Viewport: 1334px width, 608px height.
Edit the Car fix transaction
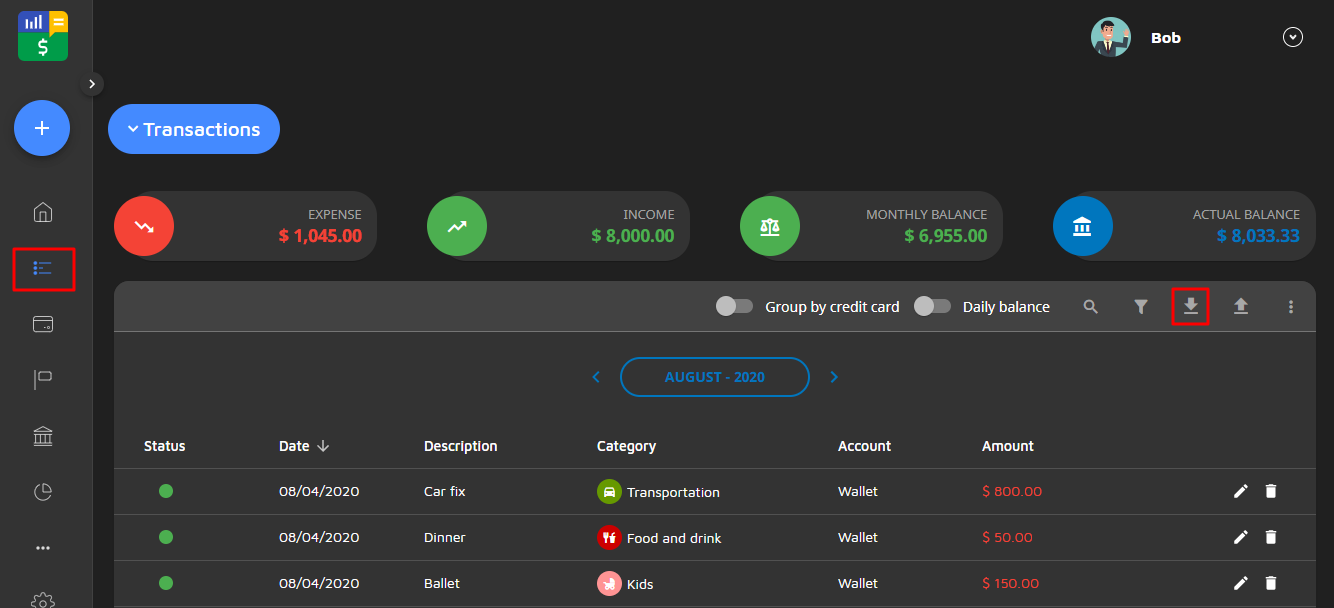coord(1241,491)
